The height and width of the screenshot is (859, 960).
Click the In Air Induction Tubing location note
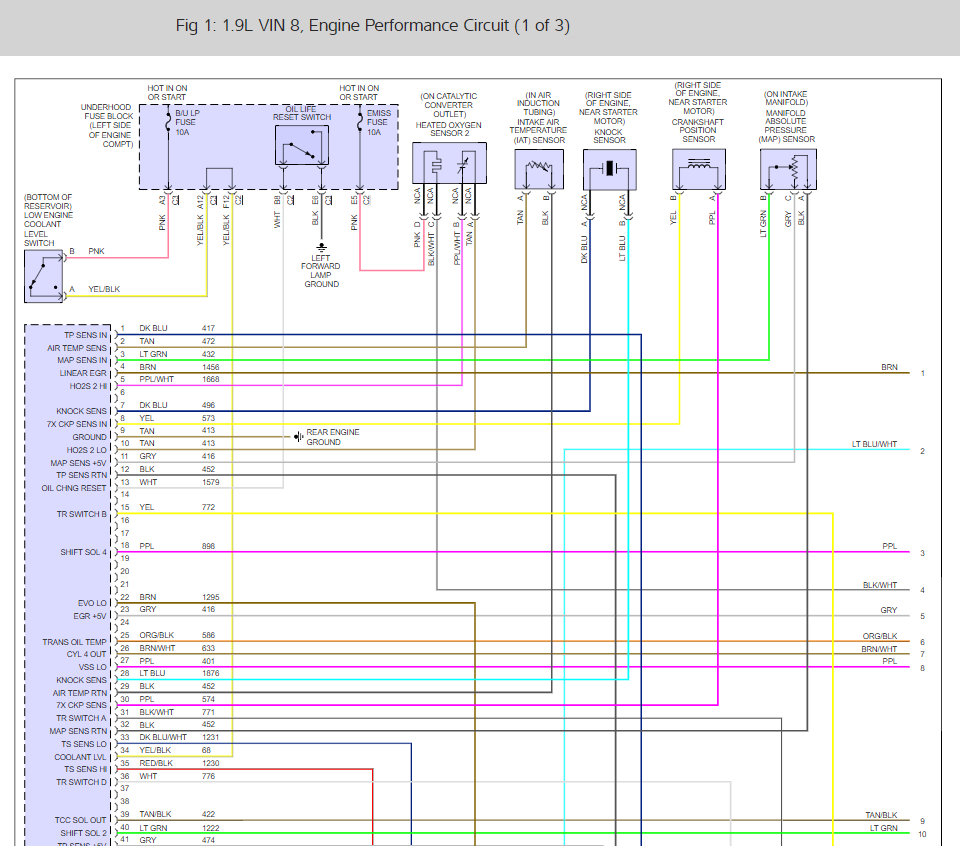click(538, 103)
